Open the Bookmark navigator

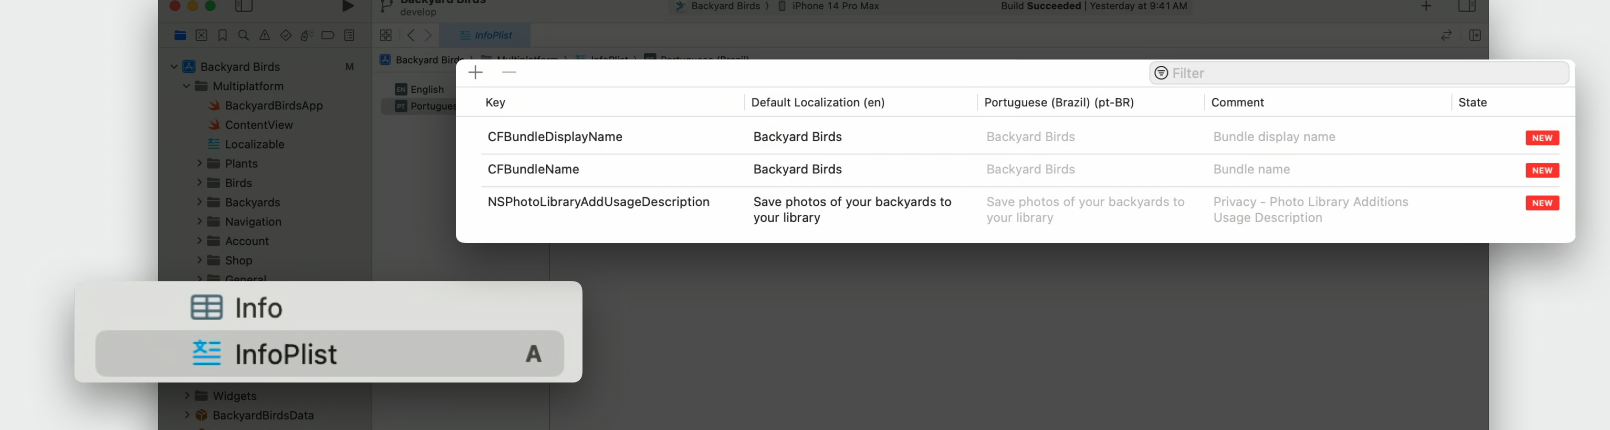(x=222, y=35)
